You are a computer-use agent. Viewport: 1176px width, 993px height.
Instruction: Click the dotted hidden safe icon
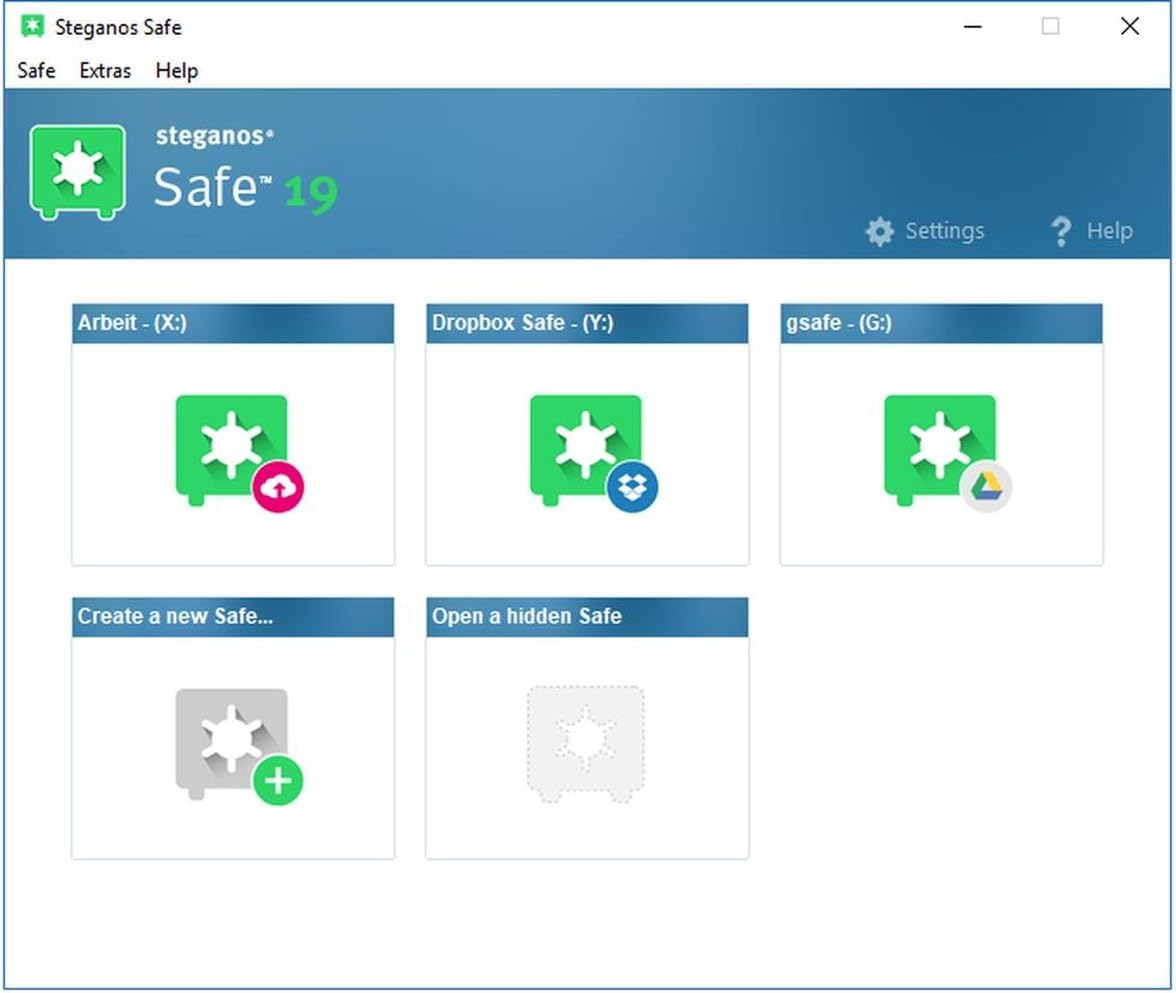[x=586, y=744]
